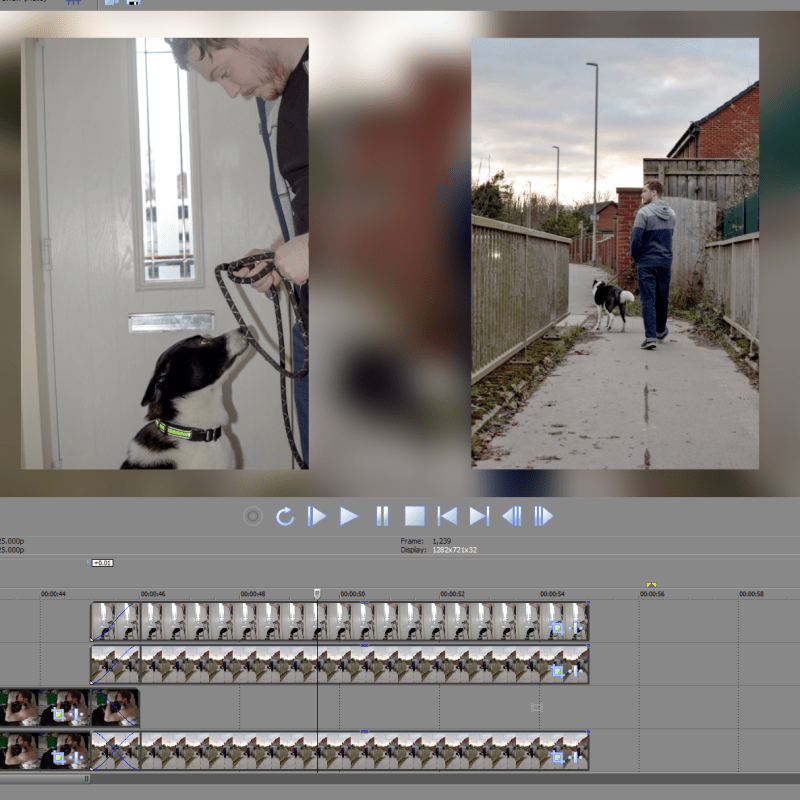Click the Frame value 1,239
This screenshot has height=800, width=800.
(442, 541)
